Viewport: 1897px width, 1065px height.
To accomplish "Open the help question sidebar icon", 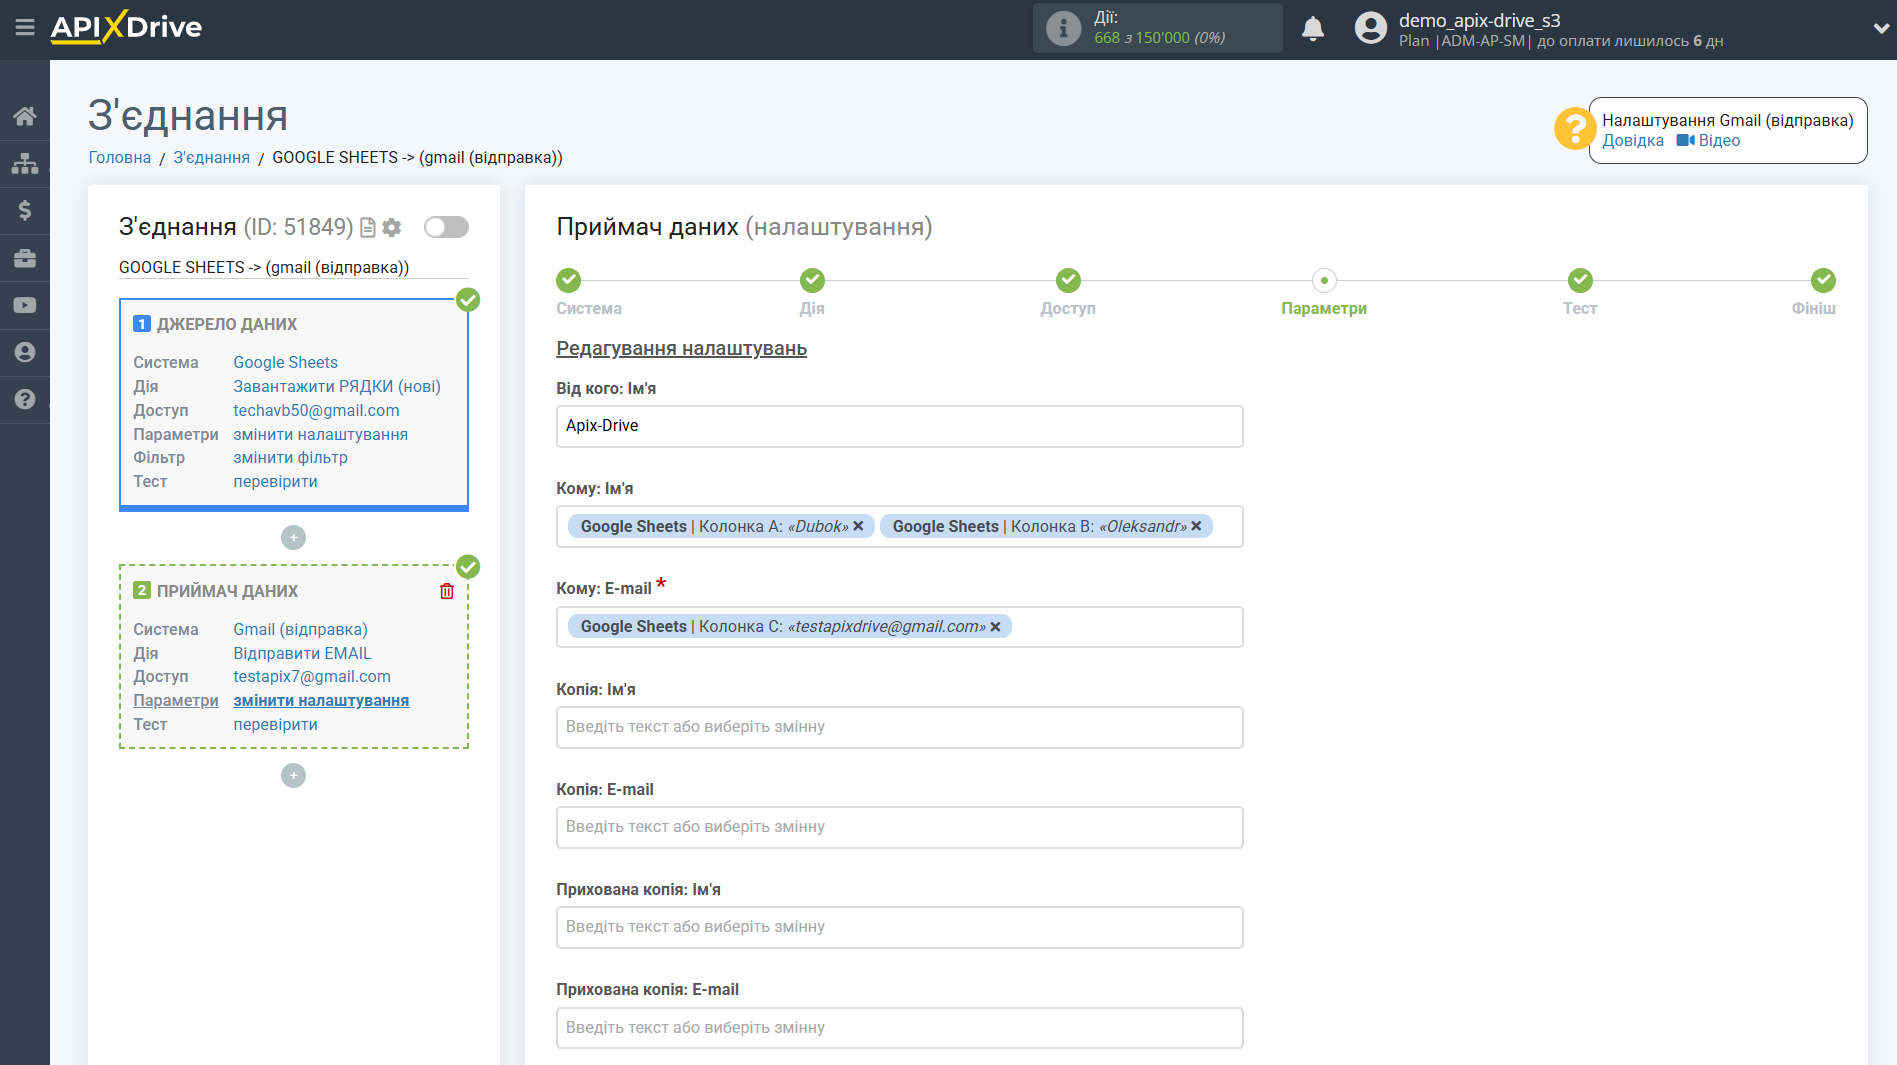I will click(25, 399).
